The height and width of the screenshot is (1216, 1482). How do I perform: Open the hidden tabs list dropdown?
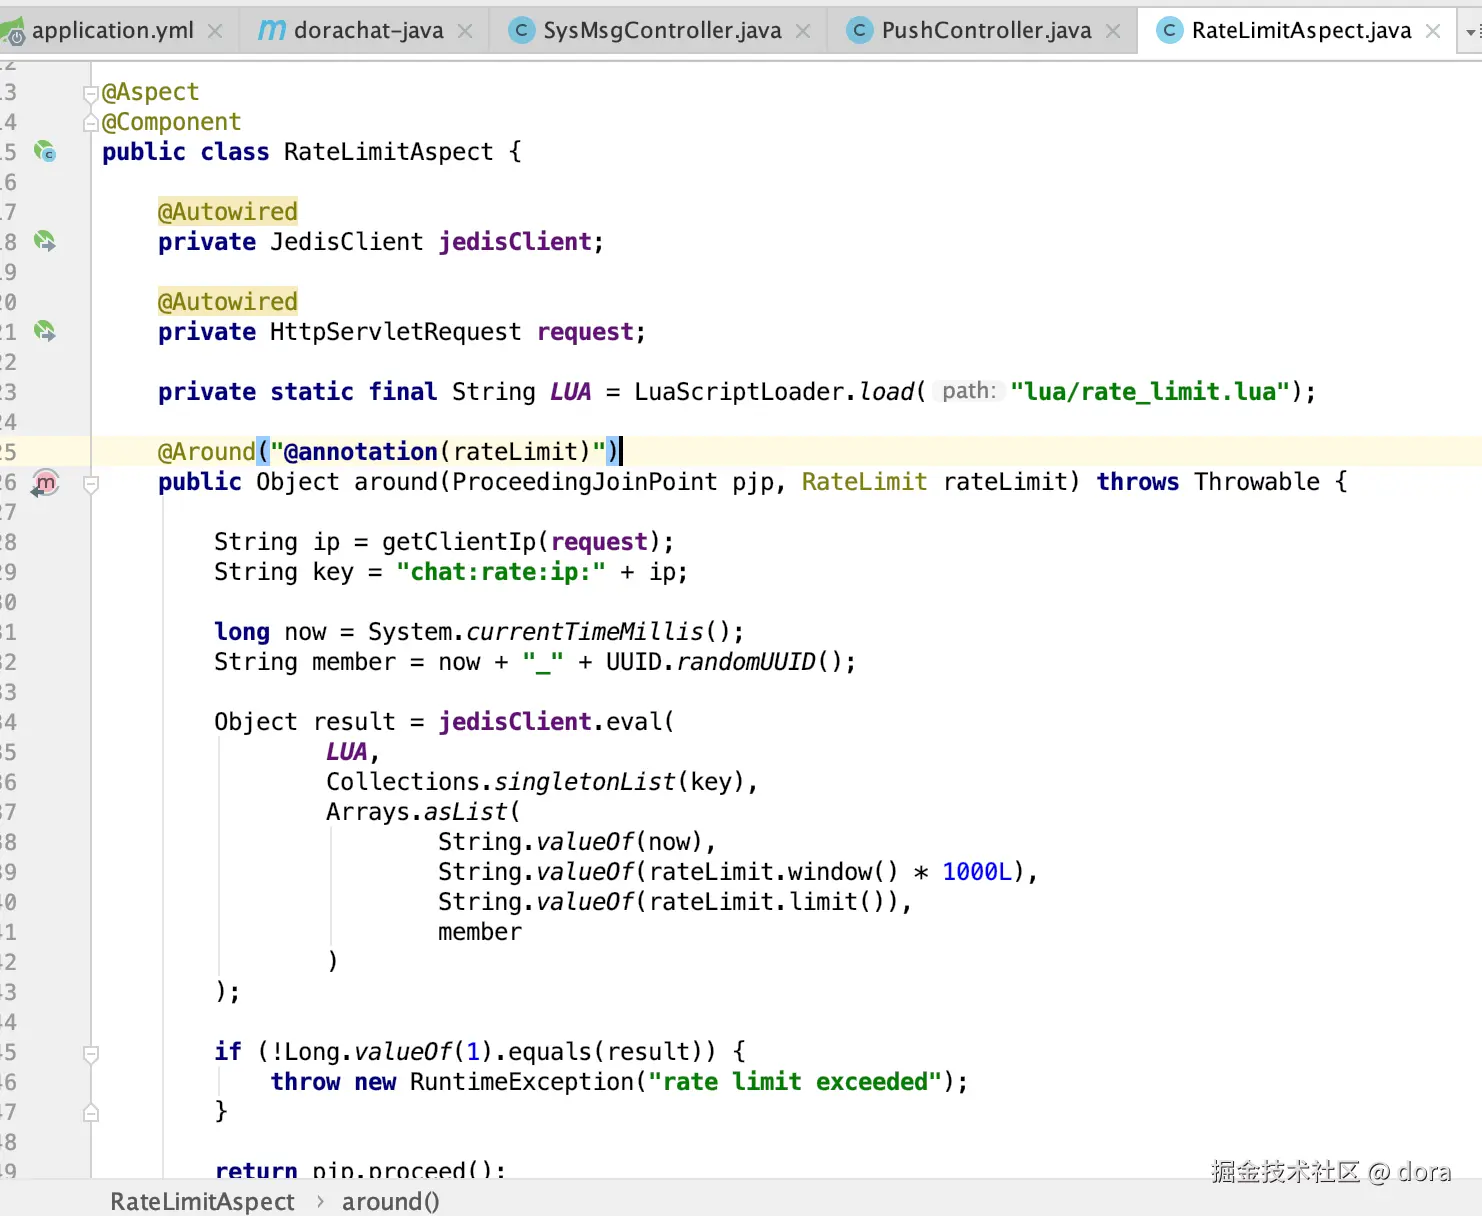pyautogui.click(x=1470, y=31)
